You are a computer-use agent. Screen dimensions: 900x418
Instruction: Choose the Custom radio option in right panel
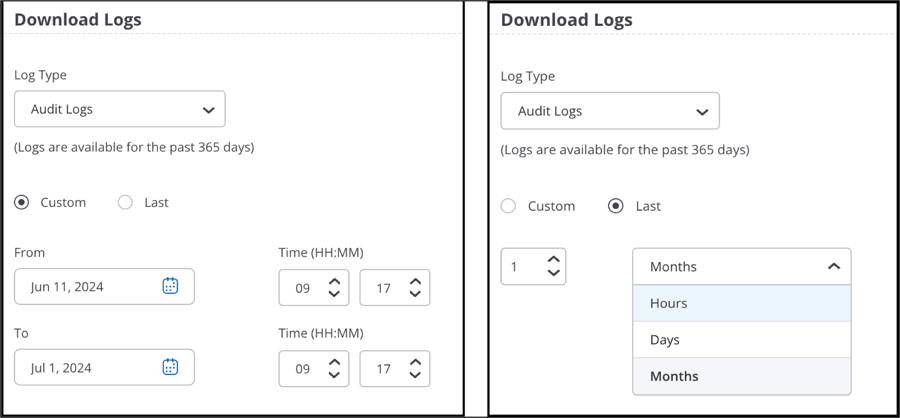(x=509, y=206)
